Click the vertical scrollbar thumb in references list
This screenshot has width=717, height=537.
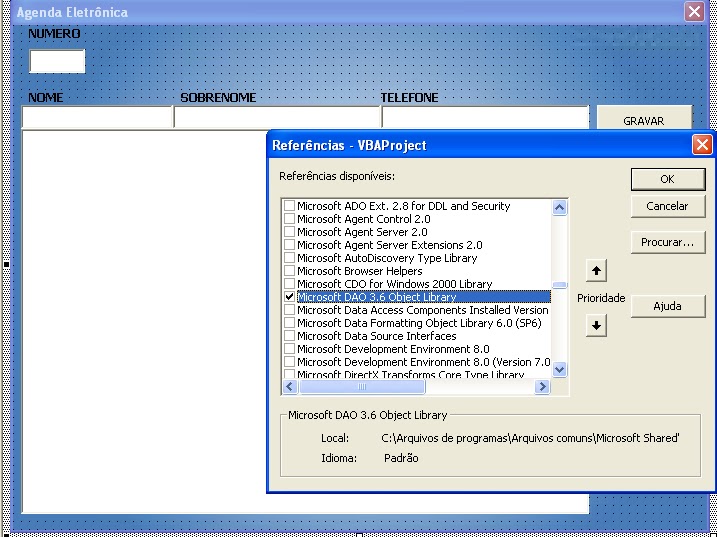click(x=560, y=285)
